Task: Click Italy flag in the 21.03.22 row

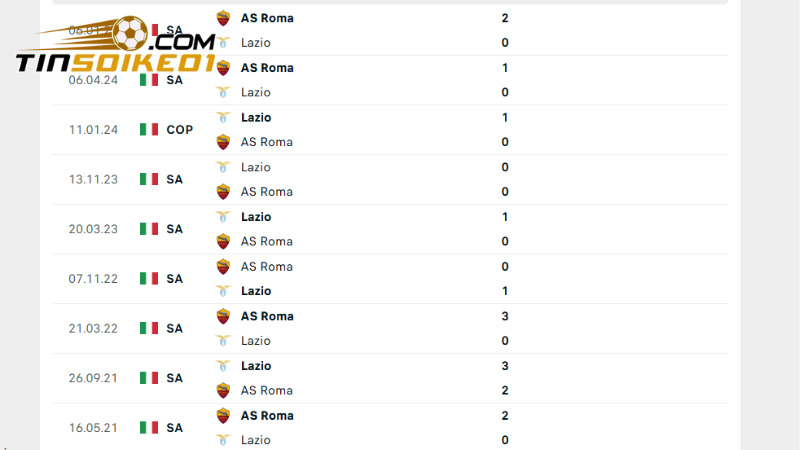Action: 149,328
